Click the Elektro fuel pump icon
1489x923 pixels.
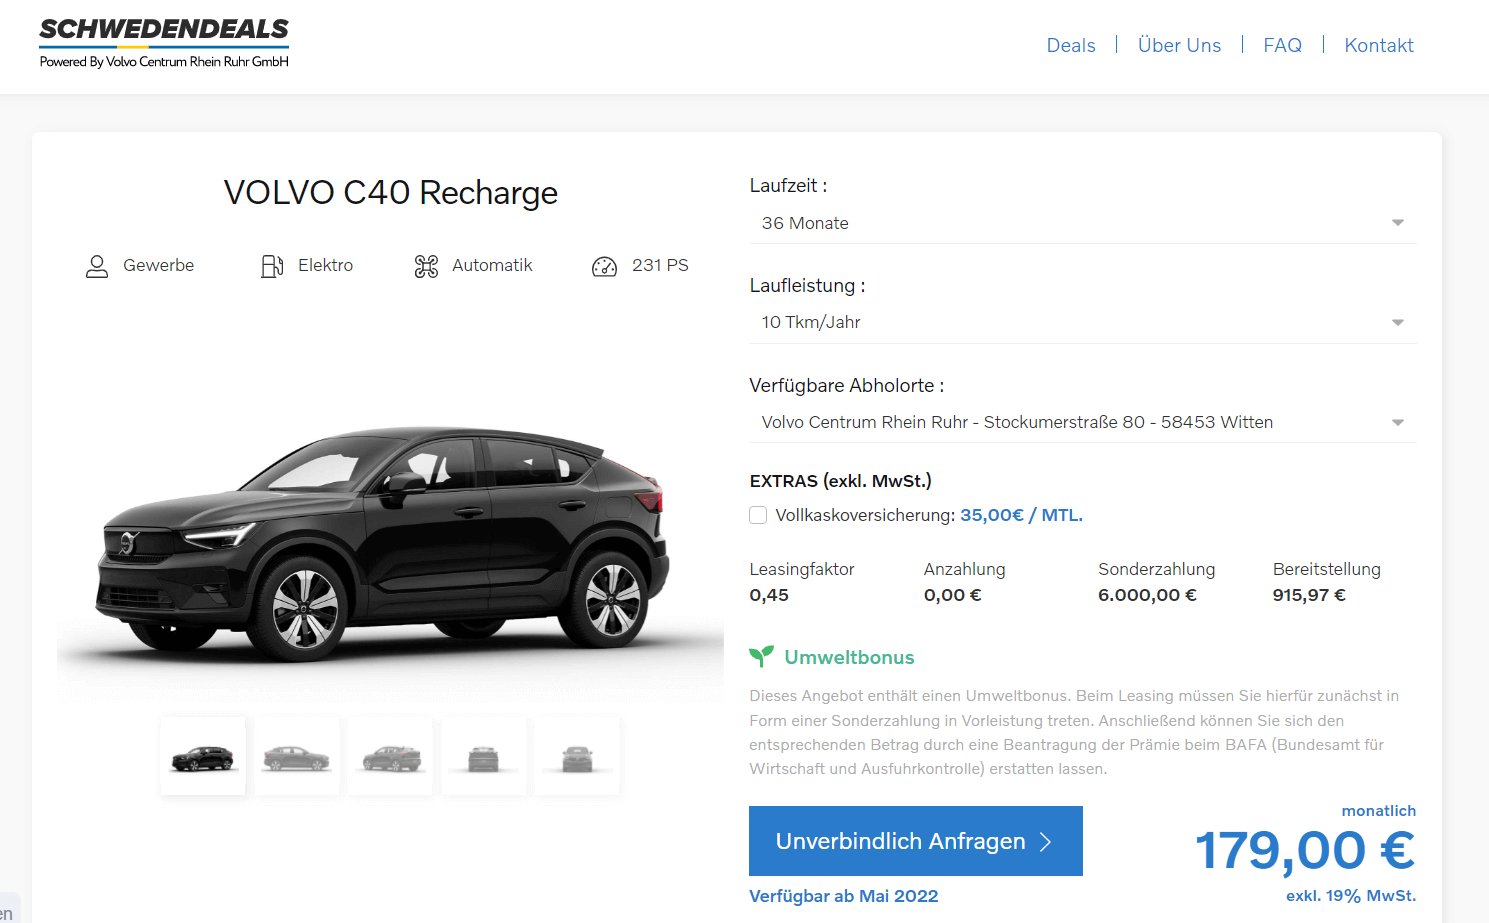[272, 266]
